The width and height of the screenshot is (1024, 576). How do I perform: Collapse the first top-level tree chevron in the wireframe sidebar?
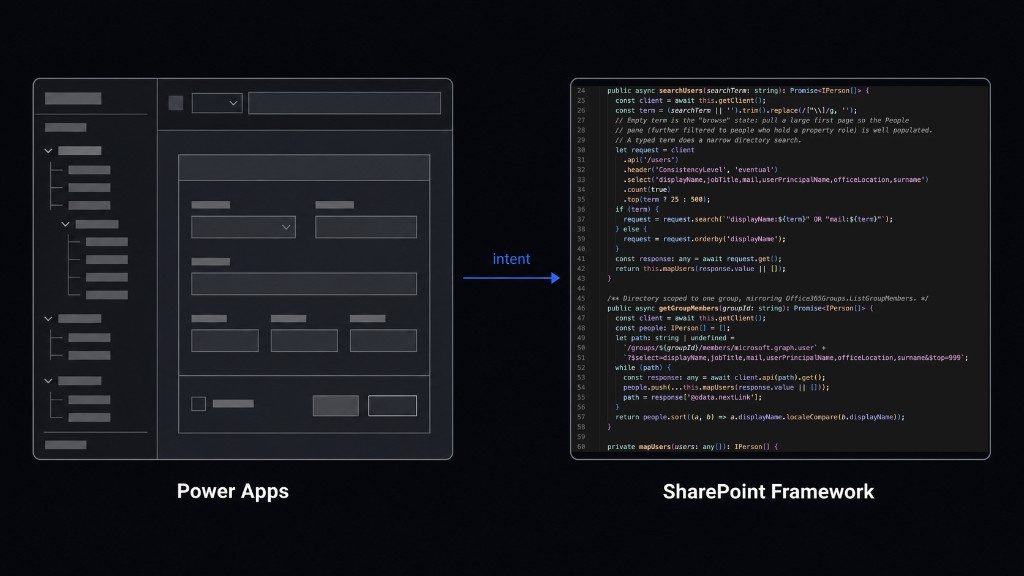(x=48, y=151)
